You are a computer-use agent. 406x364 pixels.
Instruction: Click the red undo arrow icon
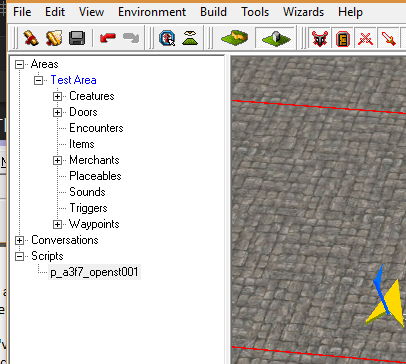pos(108,38)
